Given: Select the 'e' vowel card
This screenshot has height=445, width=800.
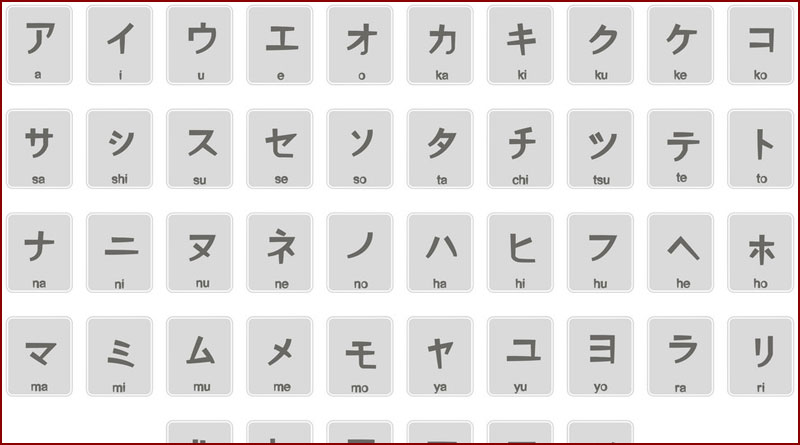Looking at the screenshot, I should pyautogui.click(x=280, y=45).
